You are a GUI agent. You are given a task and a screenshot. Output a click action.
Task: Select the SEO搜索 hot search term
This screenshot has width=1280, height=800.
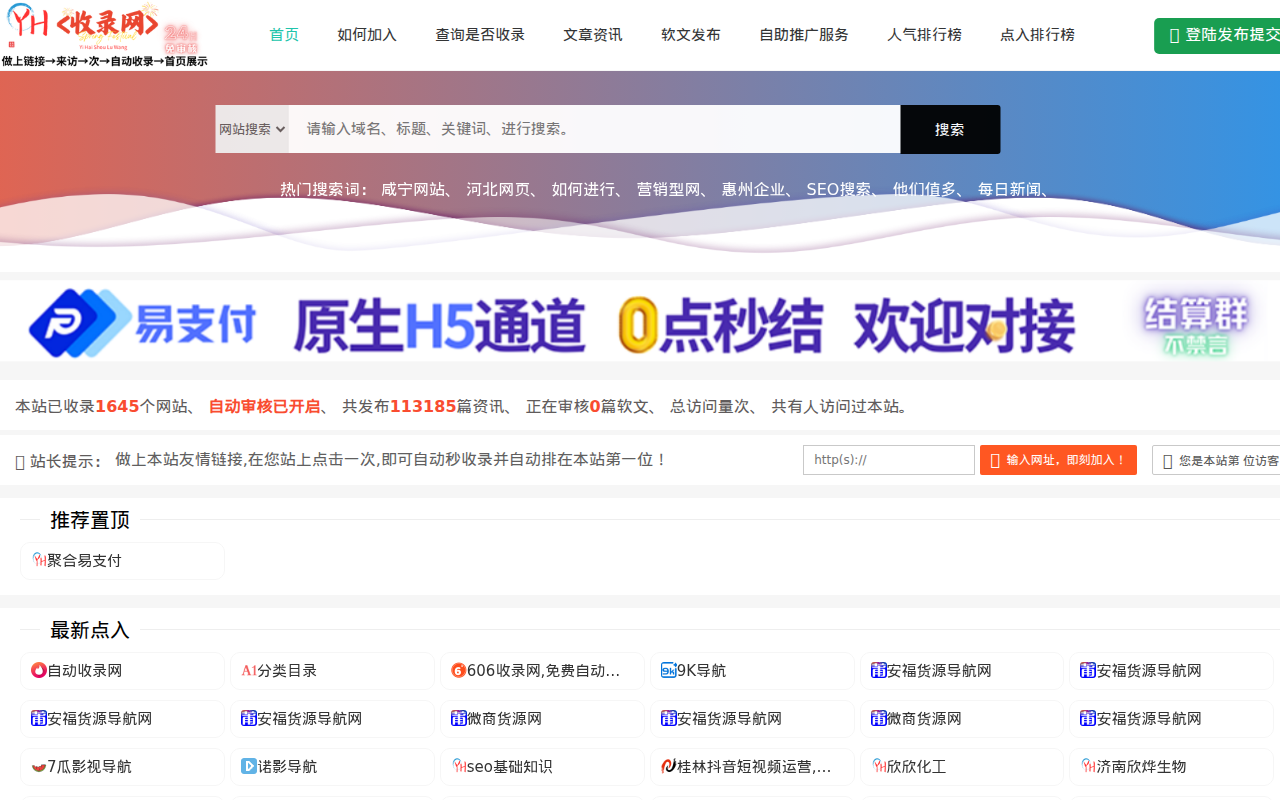[838, 189]
